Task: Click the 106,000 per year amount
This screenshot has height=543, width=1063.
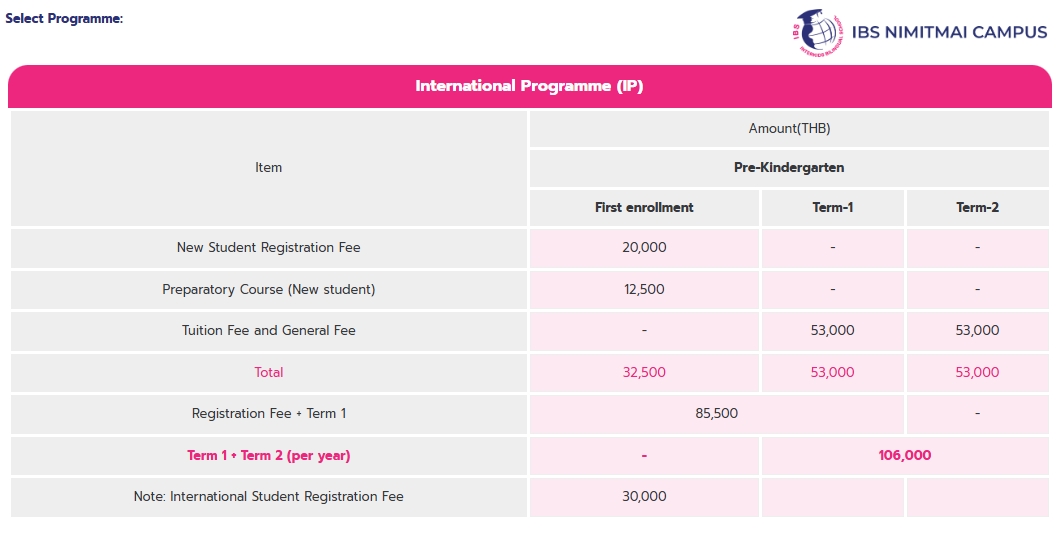Action: pyautogui.click(x=904, y=455)
